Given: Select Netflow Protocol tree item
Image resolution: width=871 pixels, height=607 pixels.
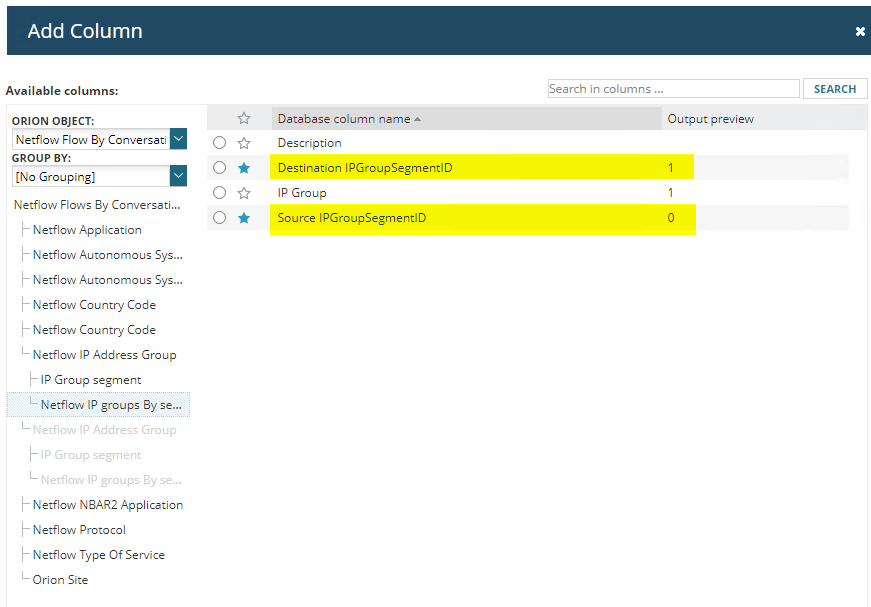Looking at the screenshot, I should tap(79, 530).
